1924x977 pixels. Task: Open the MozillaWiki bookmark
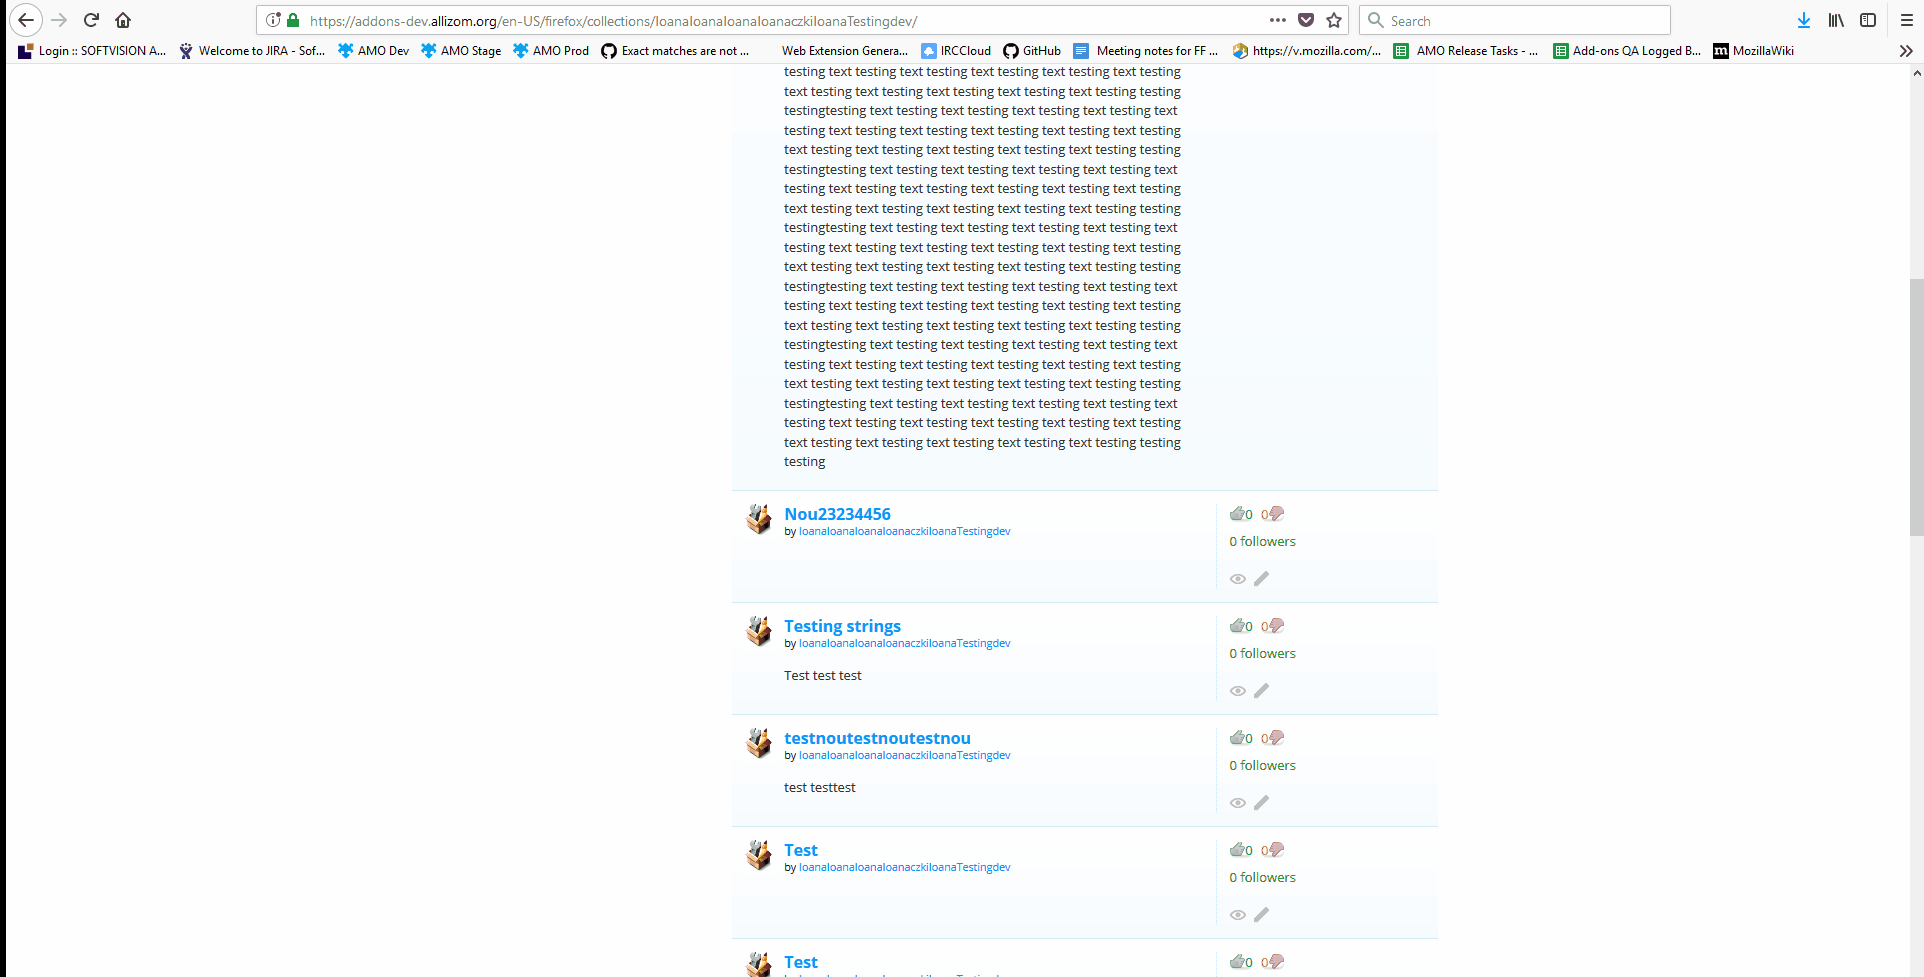(x=1753, y=51)
